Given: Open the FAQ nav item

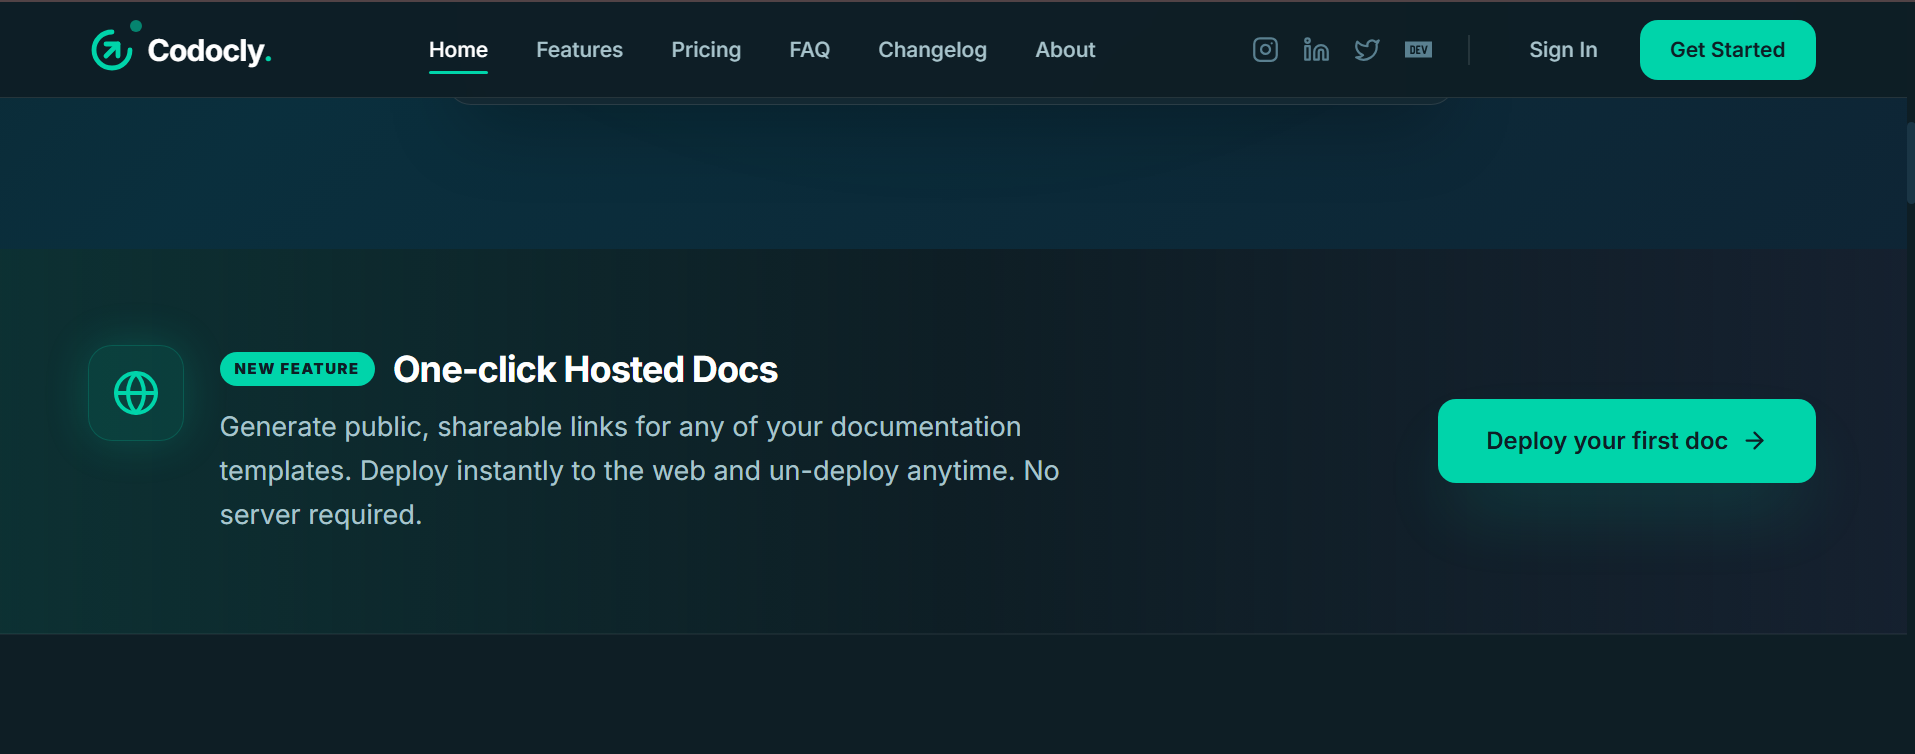Looking at the screenshot, I should pos(809,50).
